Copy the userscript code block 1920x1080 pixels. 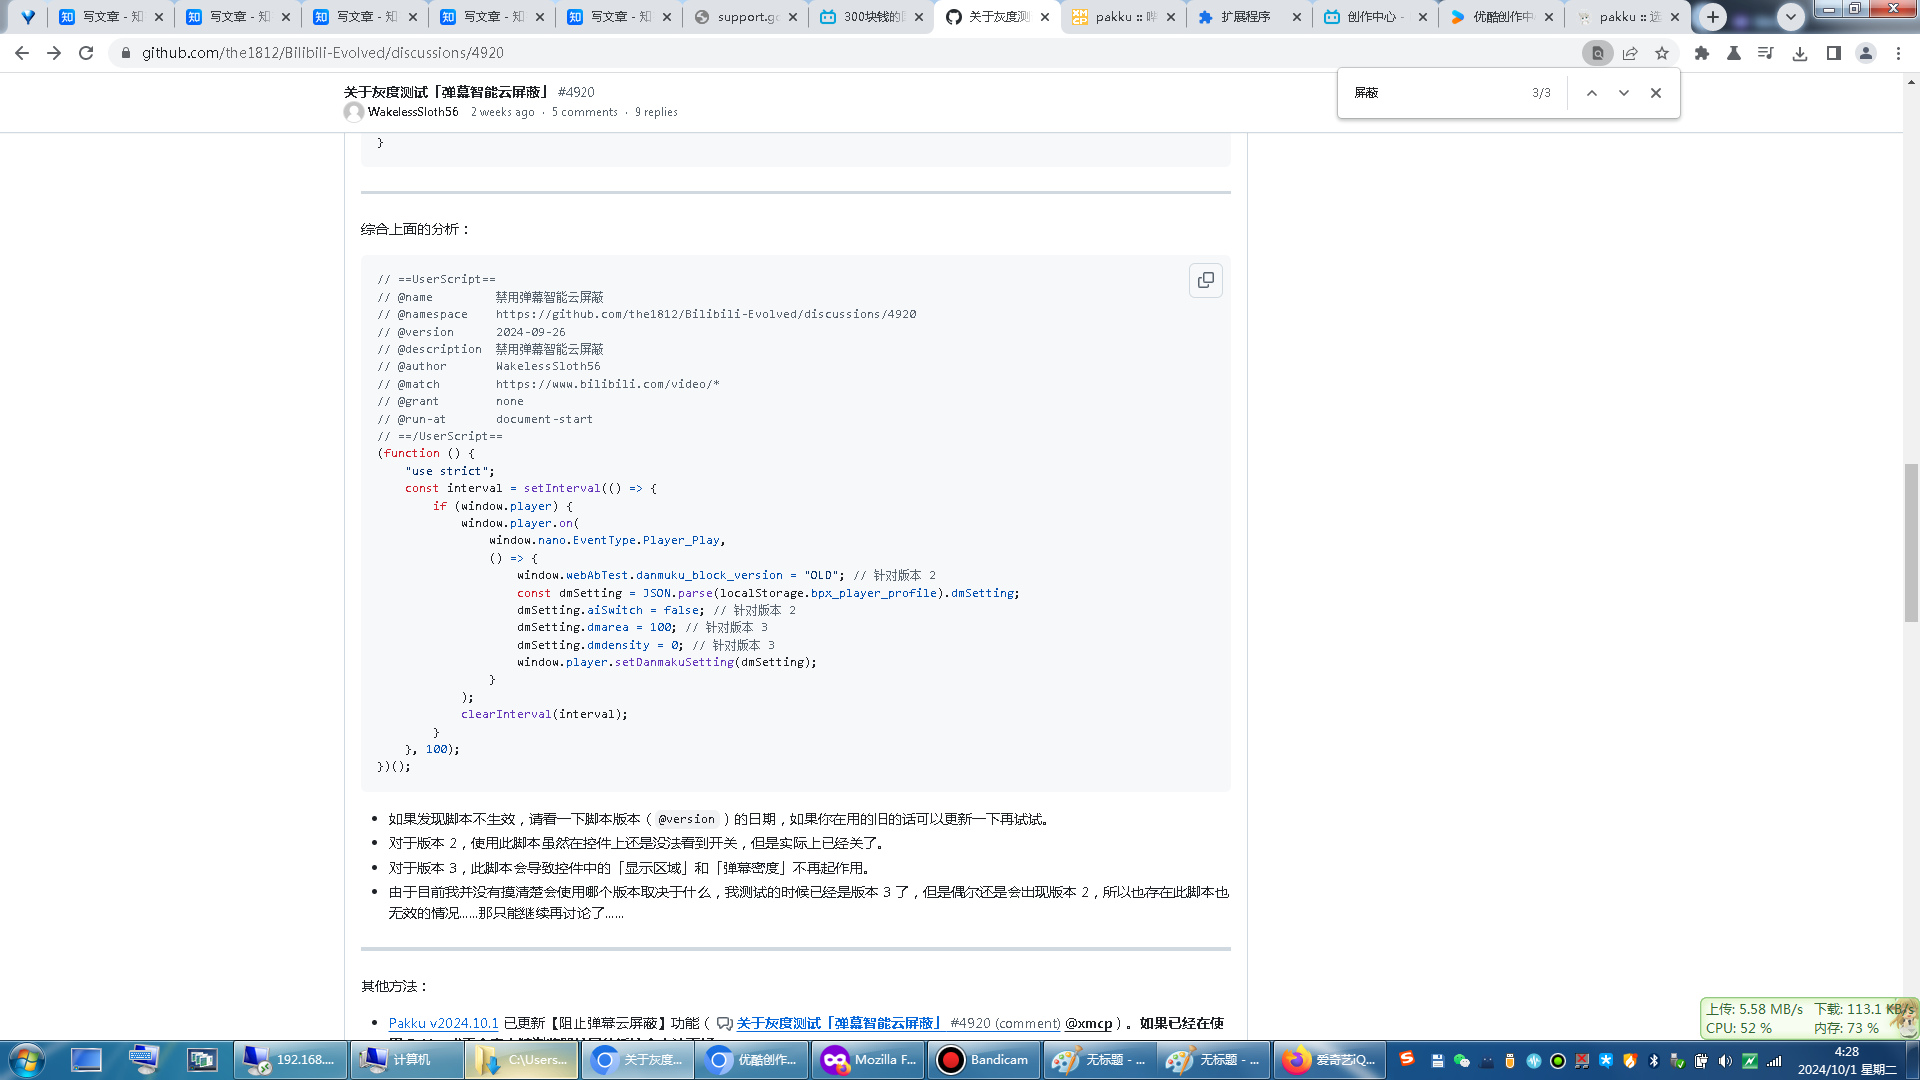(x=1206, y=281)
